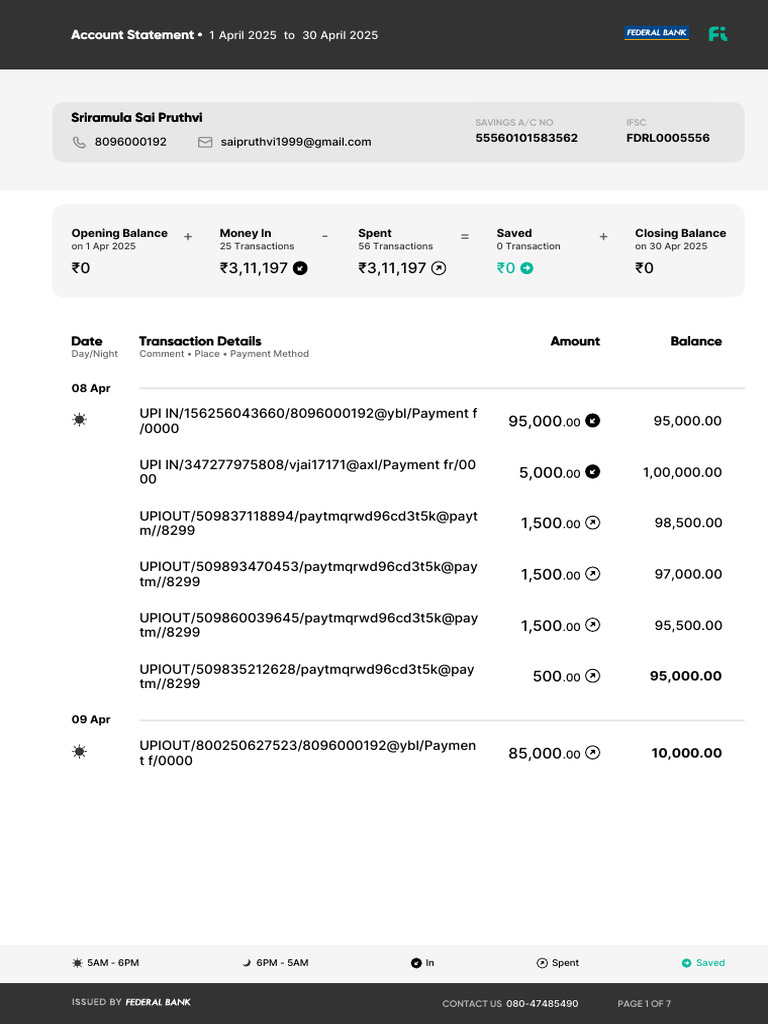Click the Account Statement title
Image resolution: width=768 pixels, height=1024 pixels.
(133, 35)
